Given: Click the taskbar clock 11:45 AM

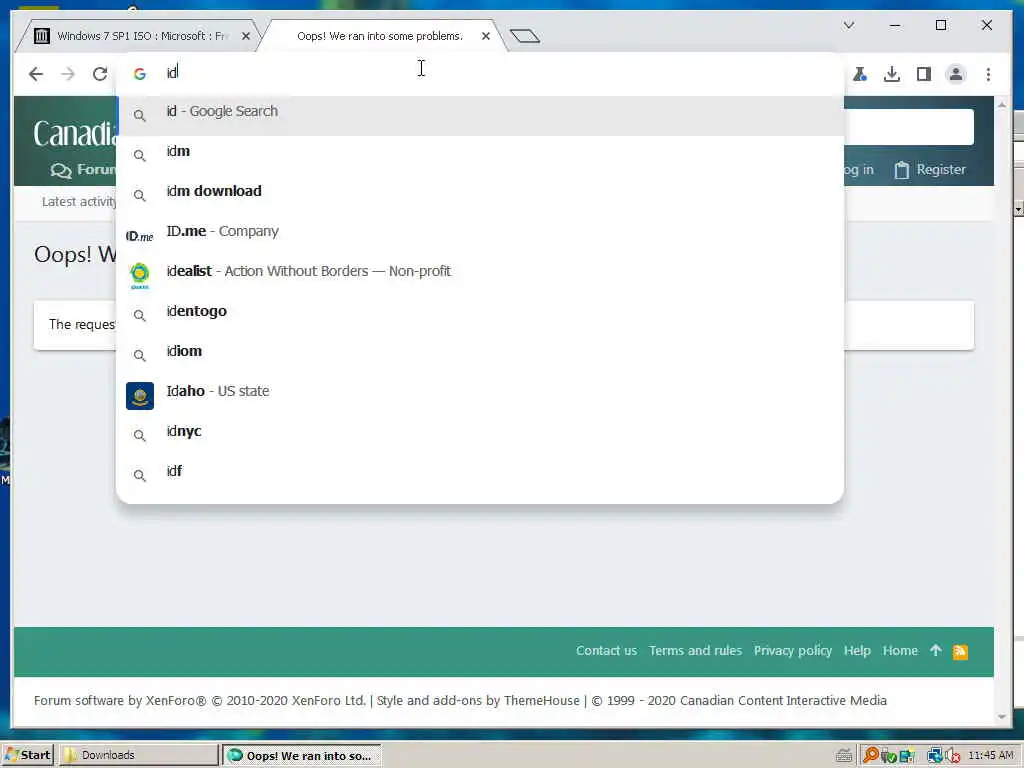Looking at the screenshot, I should 990,755.
